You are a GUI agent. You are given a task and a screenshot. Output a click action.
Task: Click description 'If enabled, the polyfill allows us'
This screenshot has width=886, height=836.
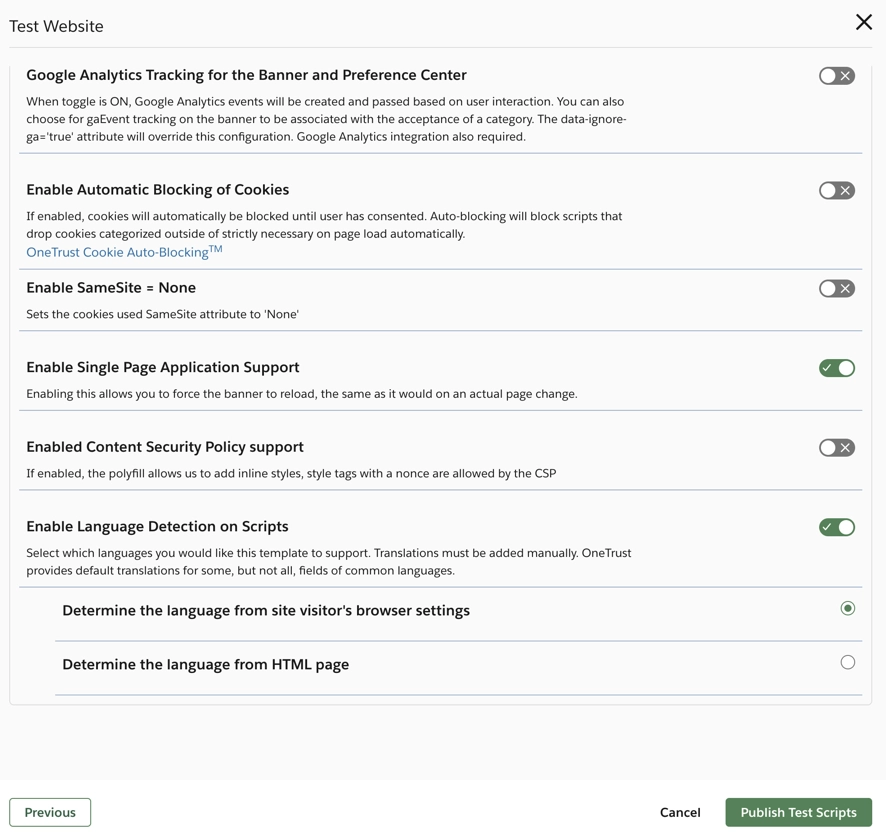pos(291,473)
